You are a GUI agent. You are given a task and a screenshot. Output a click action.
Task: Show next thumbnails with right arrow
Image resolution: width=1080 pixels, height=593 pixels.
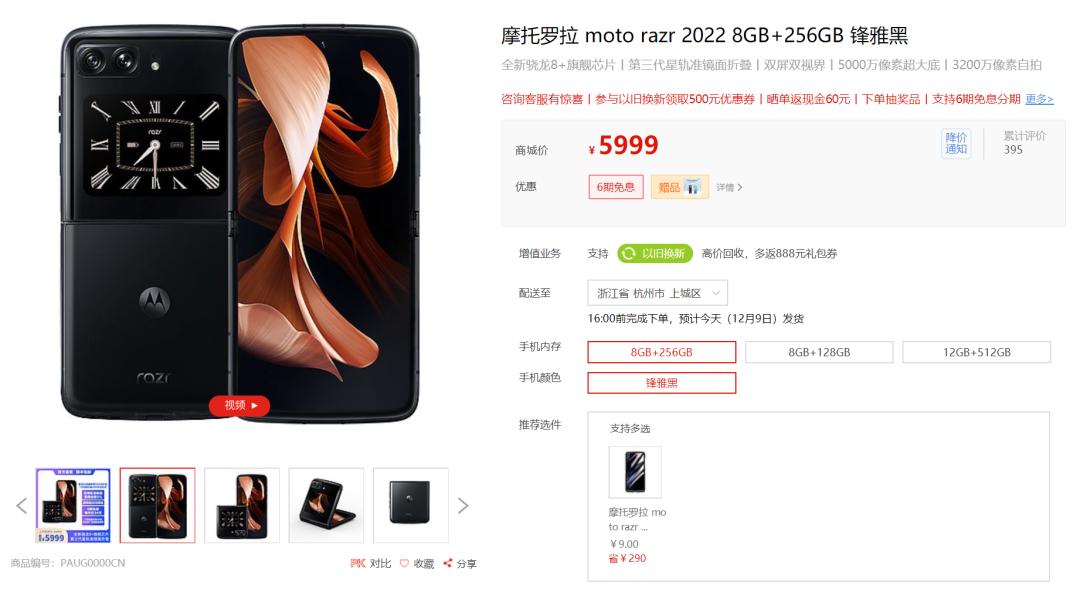(x=463, y=506)
